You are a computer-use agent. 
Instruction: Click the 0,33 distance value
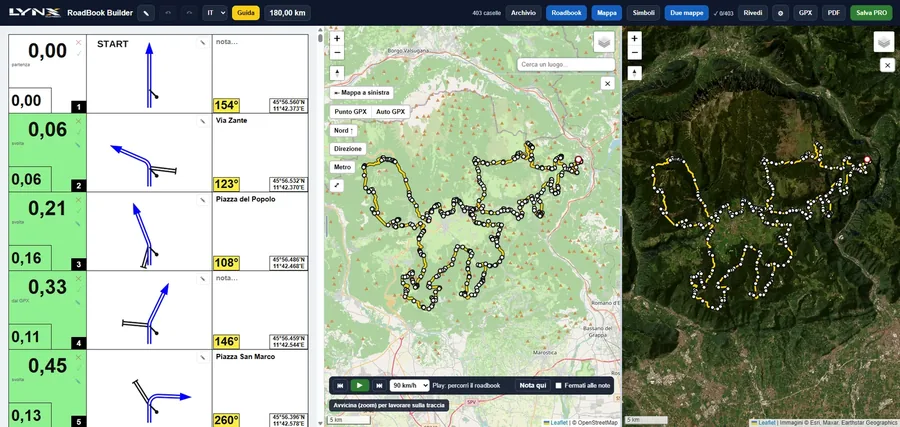click(x=48, y=286)
